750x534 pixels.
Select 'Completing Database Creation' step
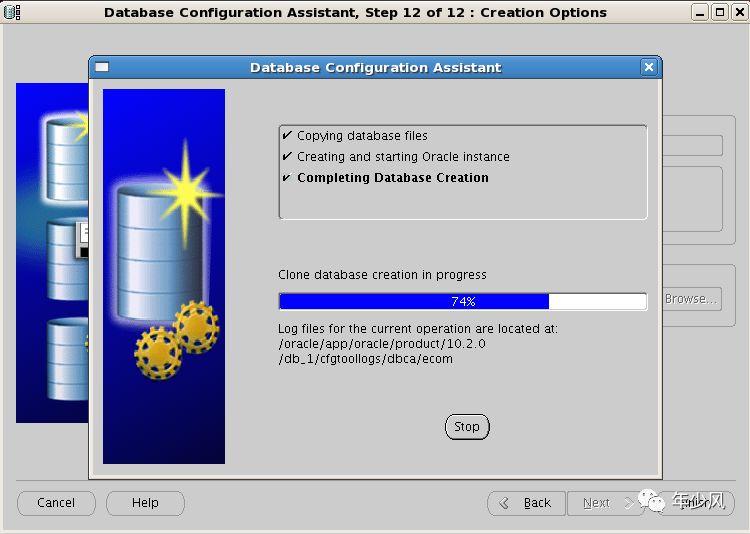click(393, 178)
